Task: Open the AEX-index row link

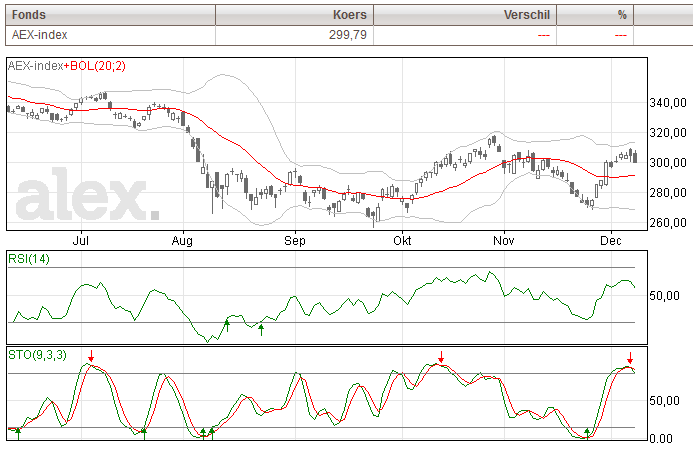Action: pos(39,35)
